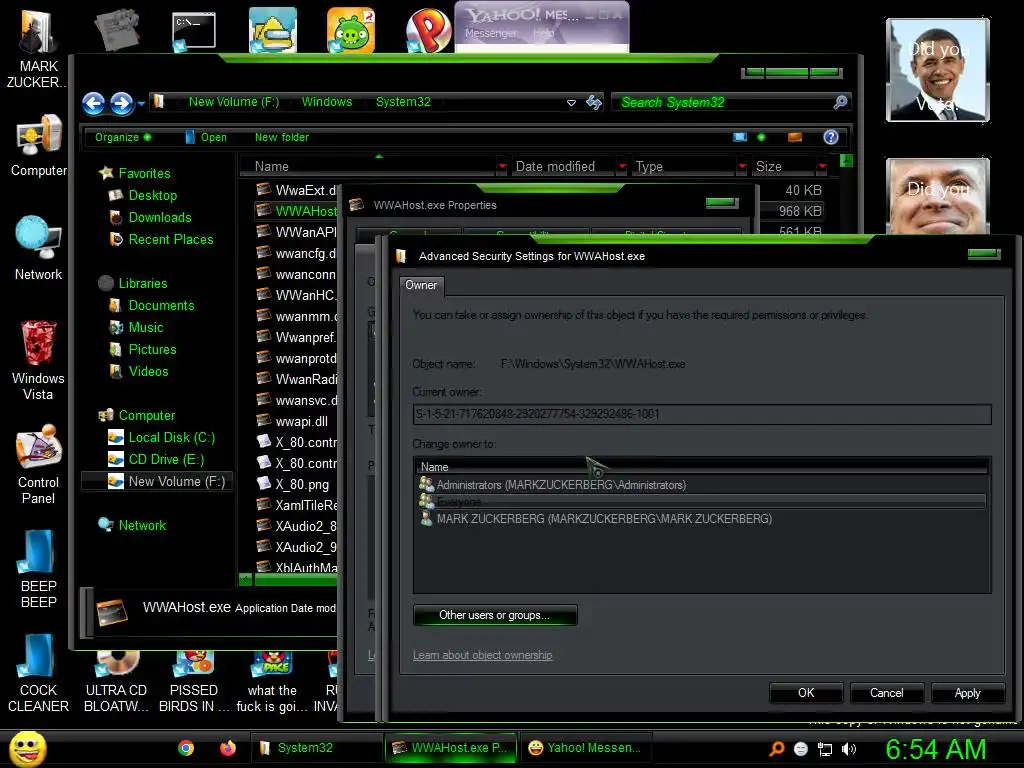The height and width of the screenshot is (768, 1024).
Task: Open Explorer help question mark icon
Action: pyautogui.click(x=831, y=137)
